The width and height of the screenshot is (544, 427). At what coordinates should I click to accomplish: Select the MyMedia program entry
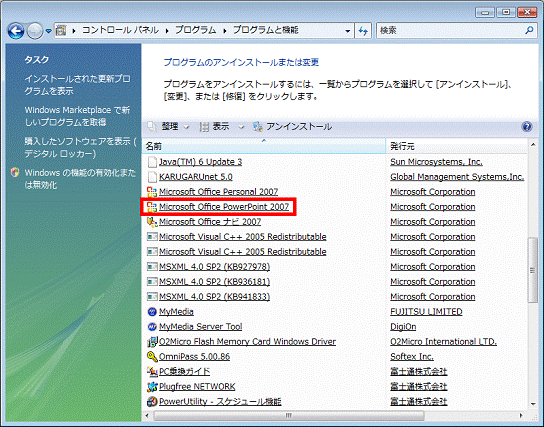click(176, 311)
